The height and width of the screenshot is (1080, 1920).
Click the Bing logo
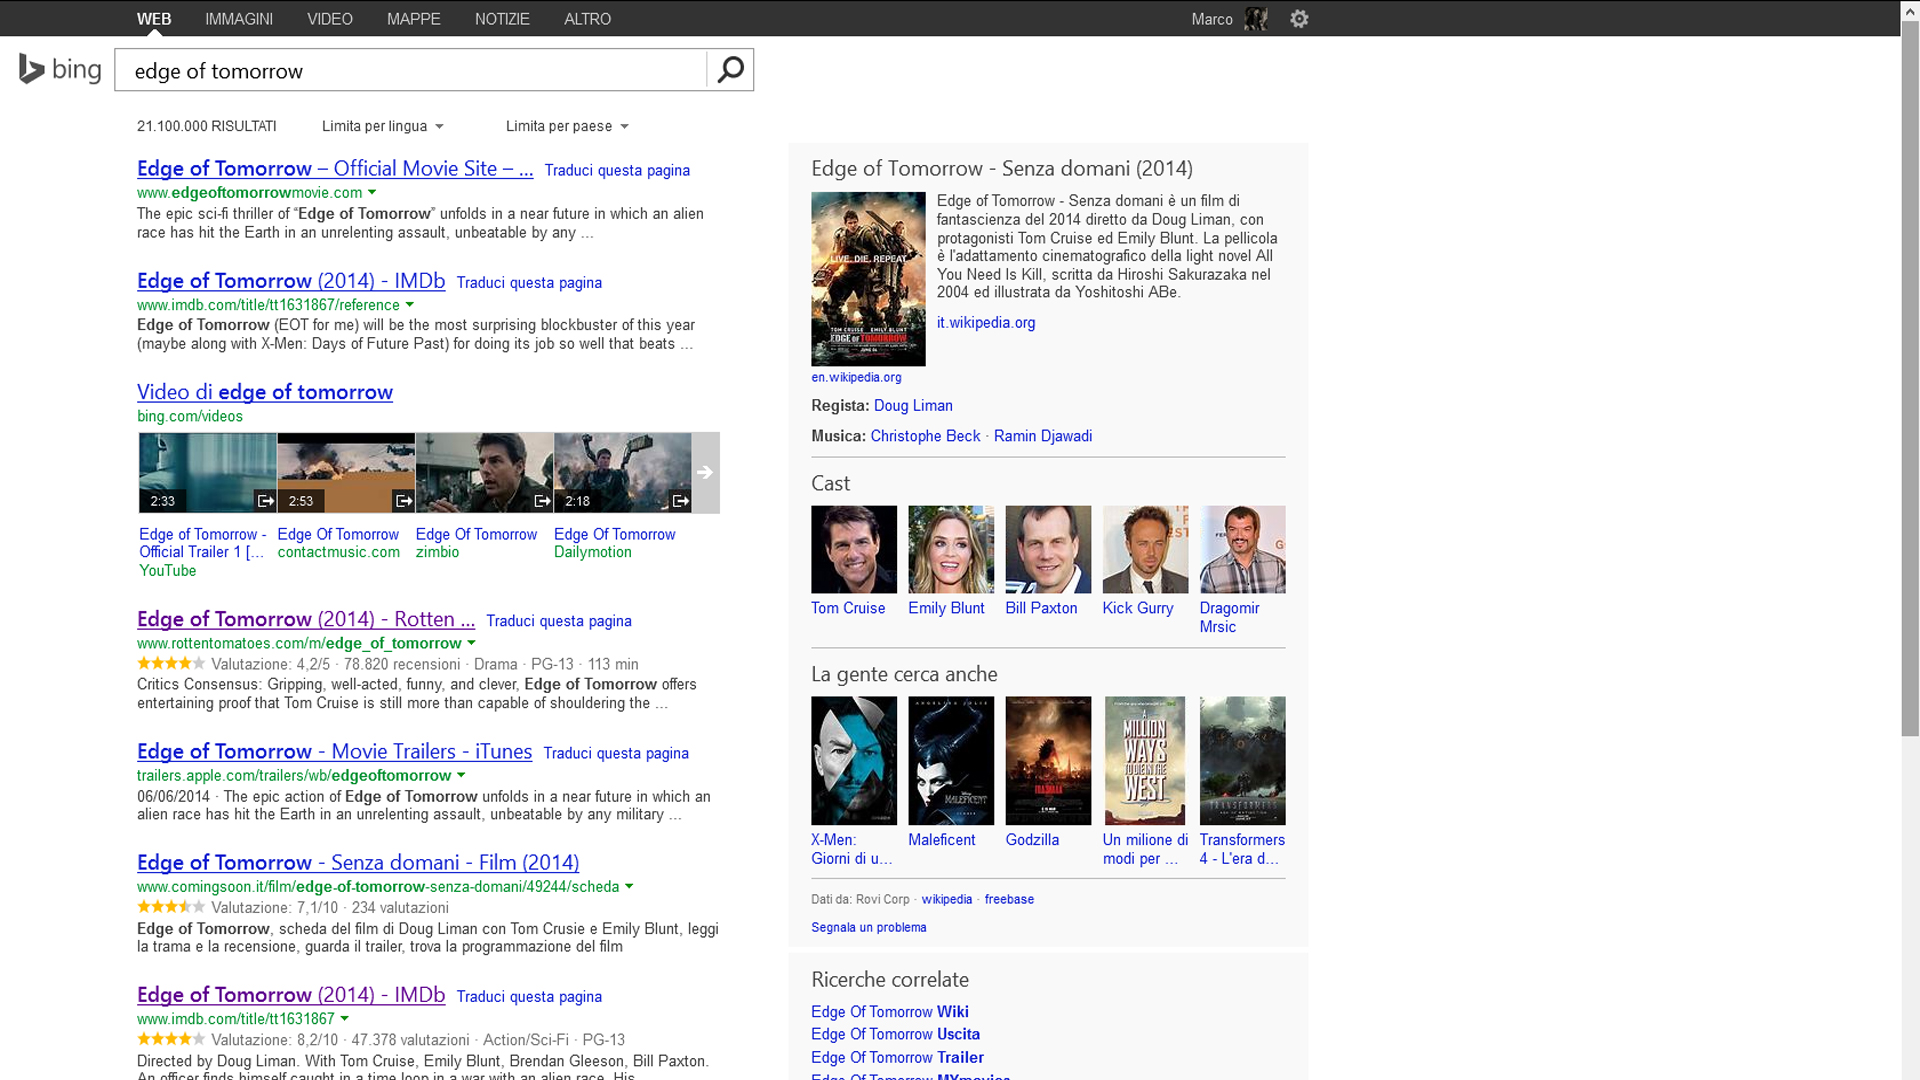click(x=60, y=69)
